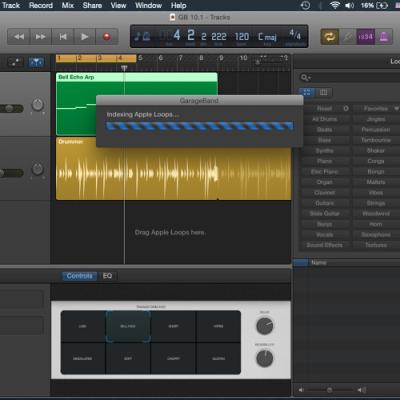Switch to the Controls tab
Screen dimensions: 400x400
pos(79,276)
